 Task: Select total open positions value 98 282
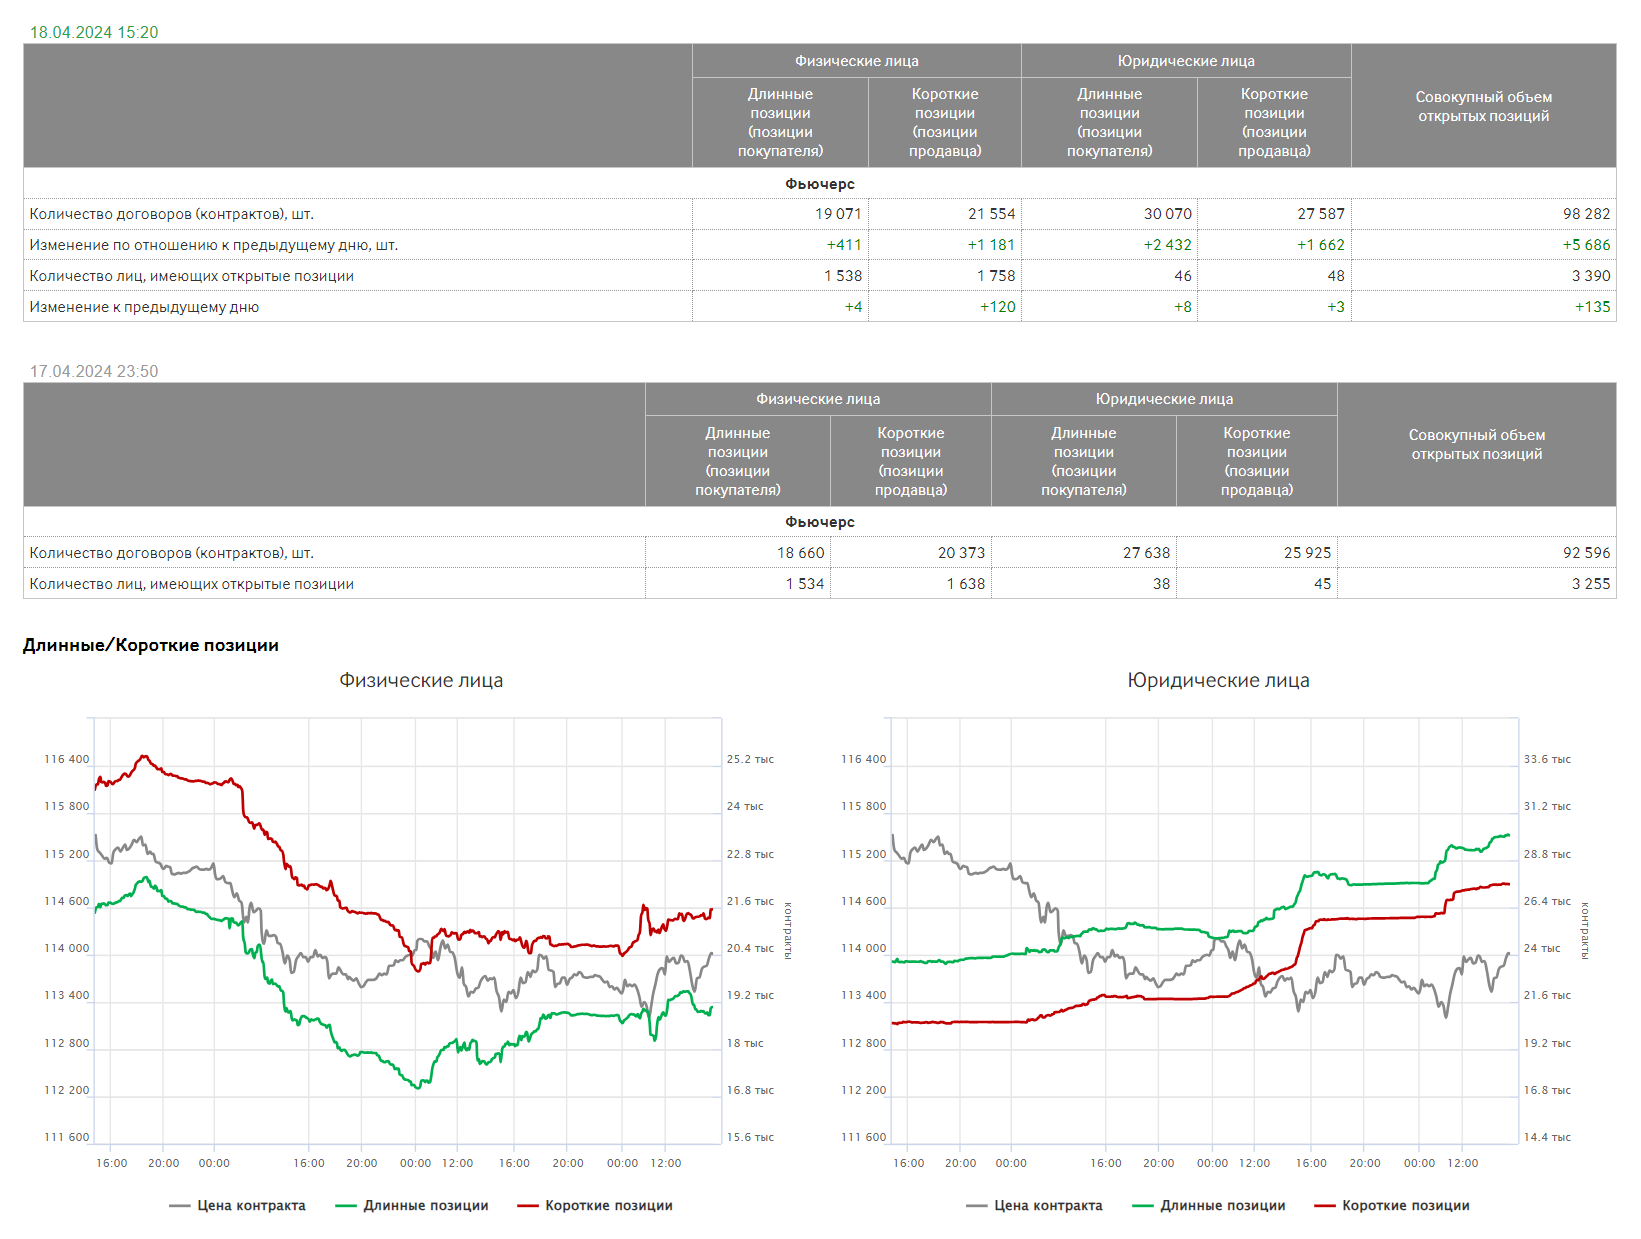tap(1586, 214)
